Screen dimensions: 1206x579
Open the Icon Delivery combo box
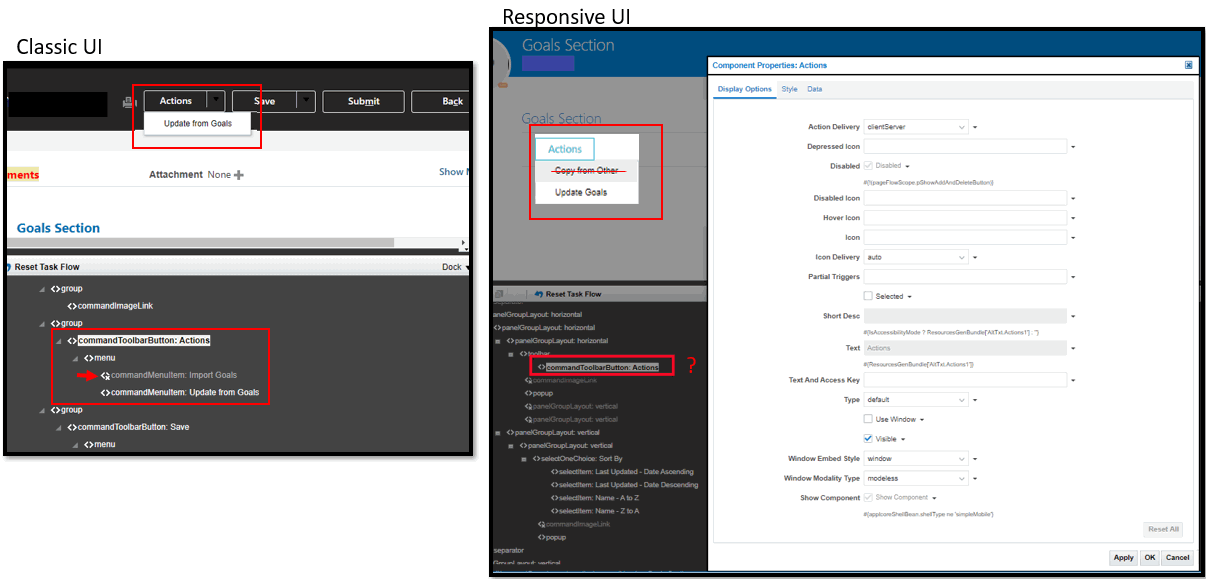917,257
